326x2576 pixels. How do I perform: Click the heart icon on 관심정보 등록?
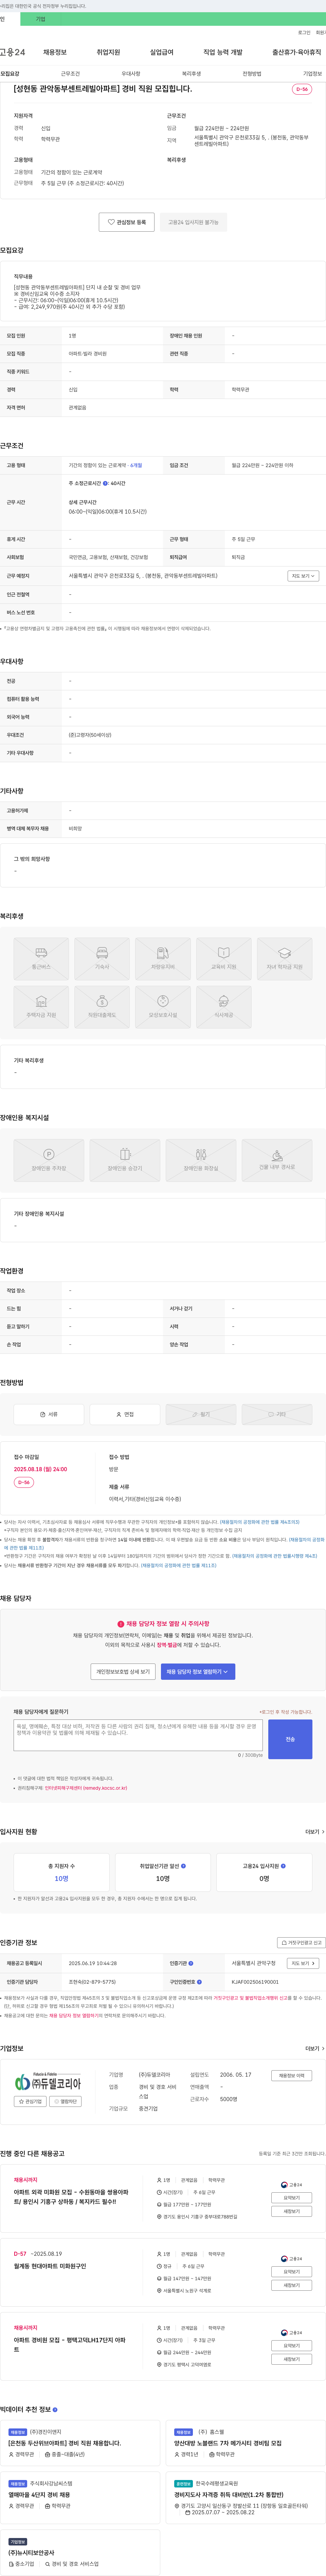[x=111, y=222]
